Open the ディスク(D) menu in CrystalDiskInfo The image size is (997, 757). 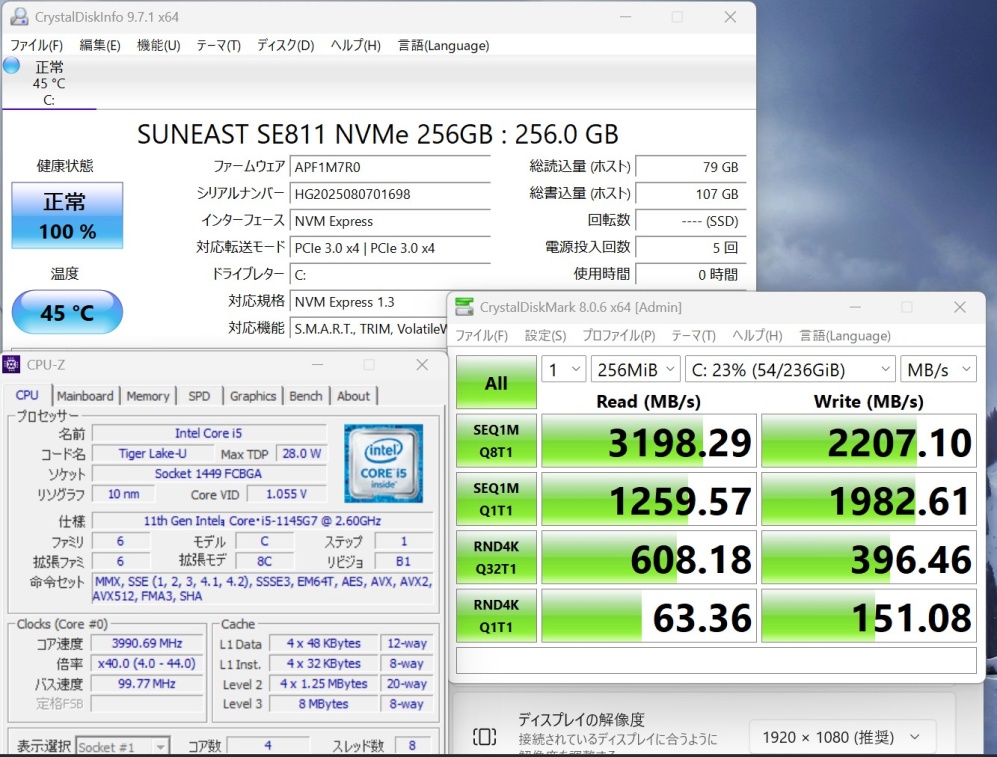coord(285,45)
